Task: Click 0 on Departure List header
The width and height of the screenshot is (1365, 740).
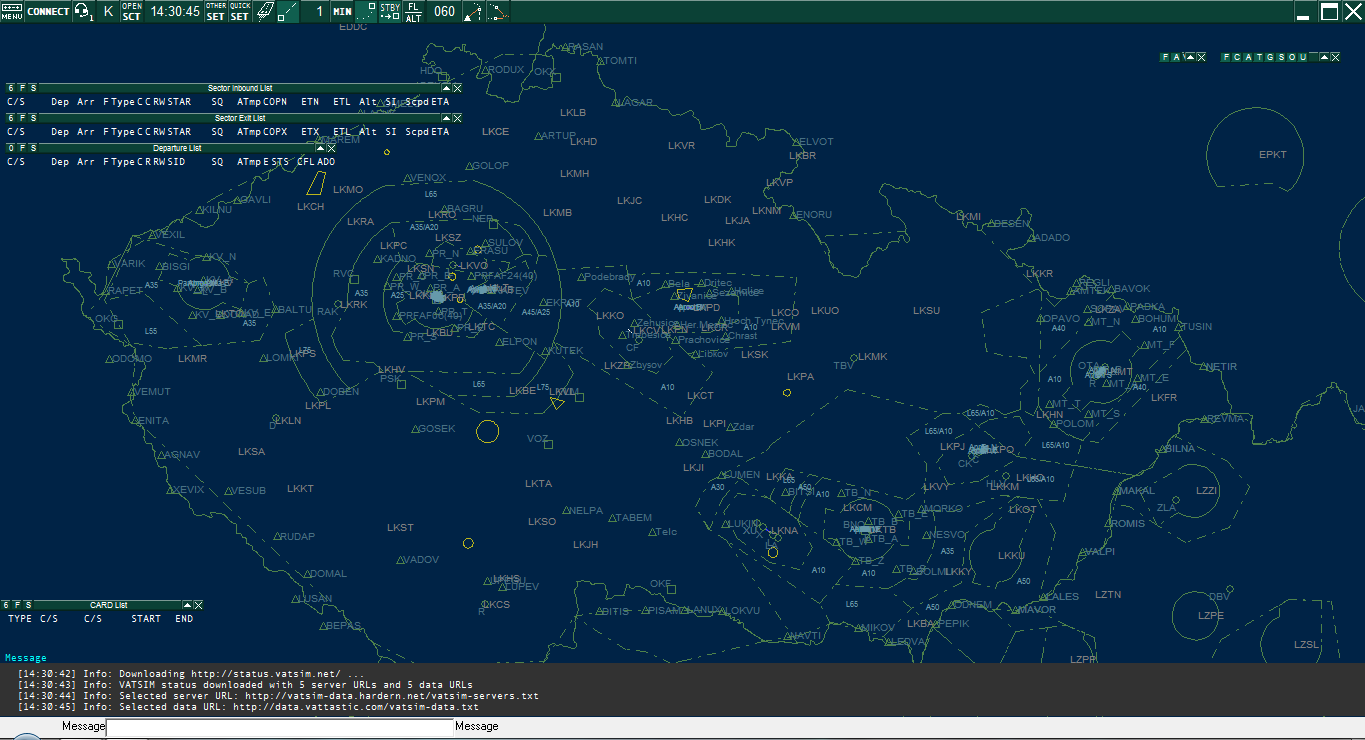Action: [x=10, y=148]
